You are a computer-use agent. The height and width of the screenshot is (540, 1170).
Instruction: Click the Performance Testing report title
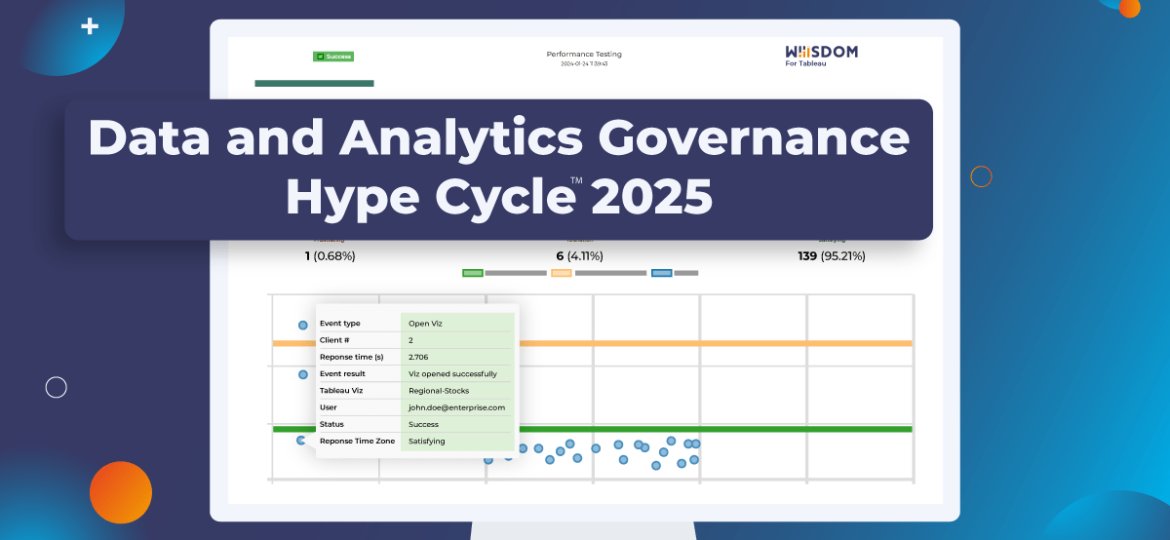point(584,54)
